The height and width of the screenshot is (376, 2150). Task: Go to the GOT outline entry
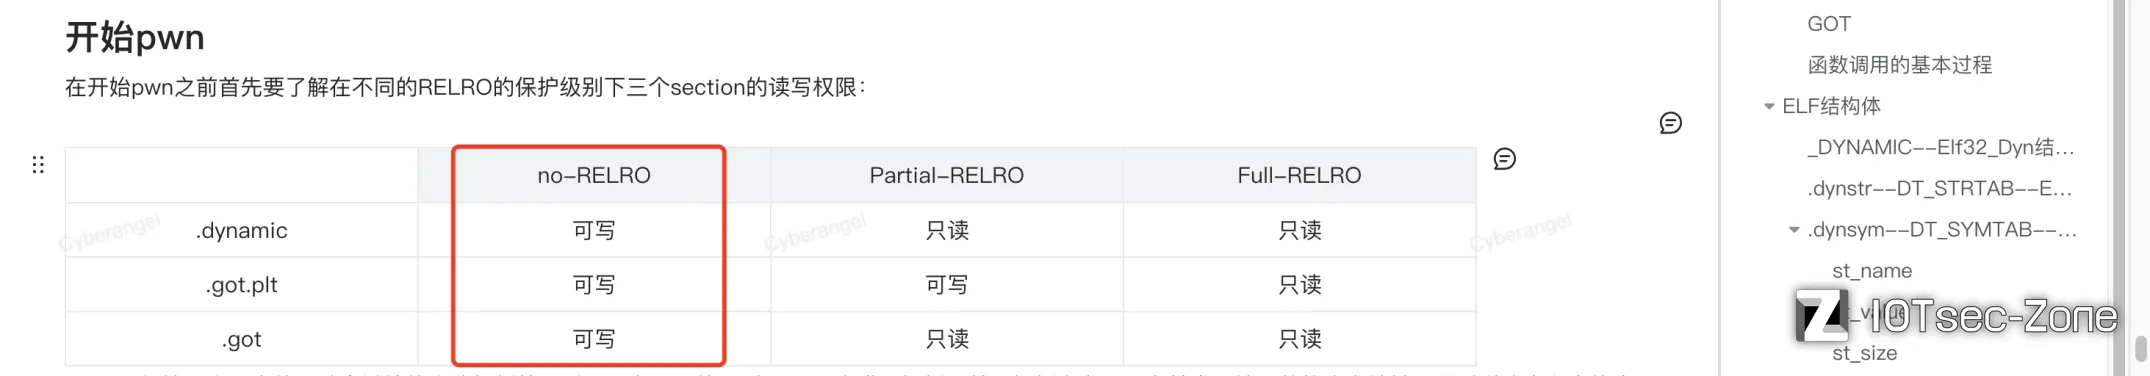[x=1829, y=24]
